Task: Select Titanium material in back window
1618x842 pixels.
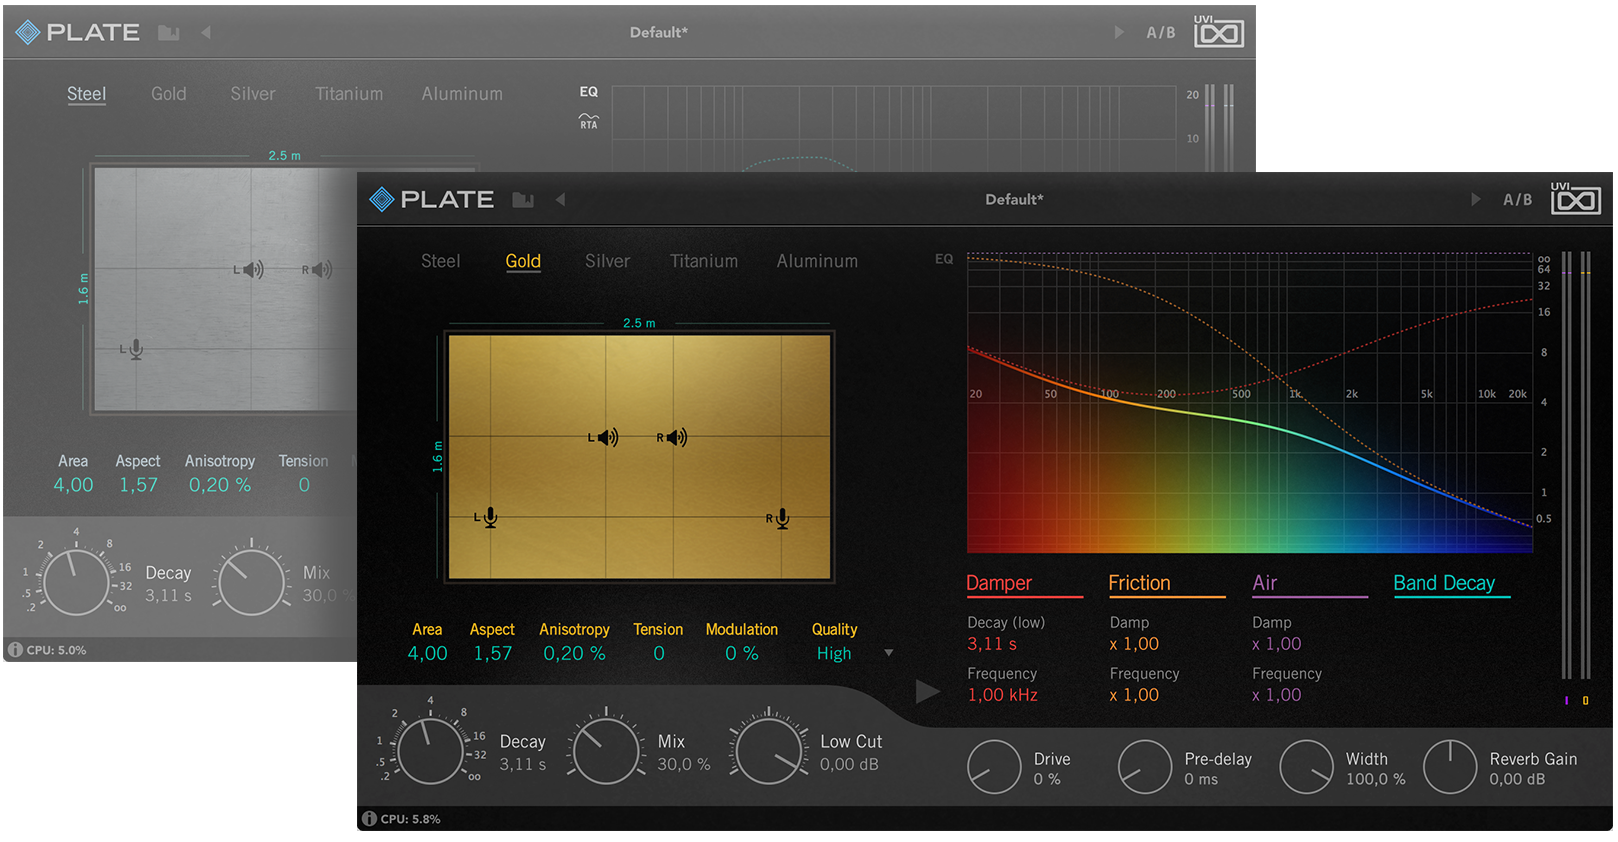Action: point(349,94)
